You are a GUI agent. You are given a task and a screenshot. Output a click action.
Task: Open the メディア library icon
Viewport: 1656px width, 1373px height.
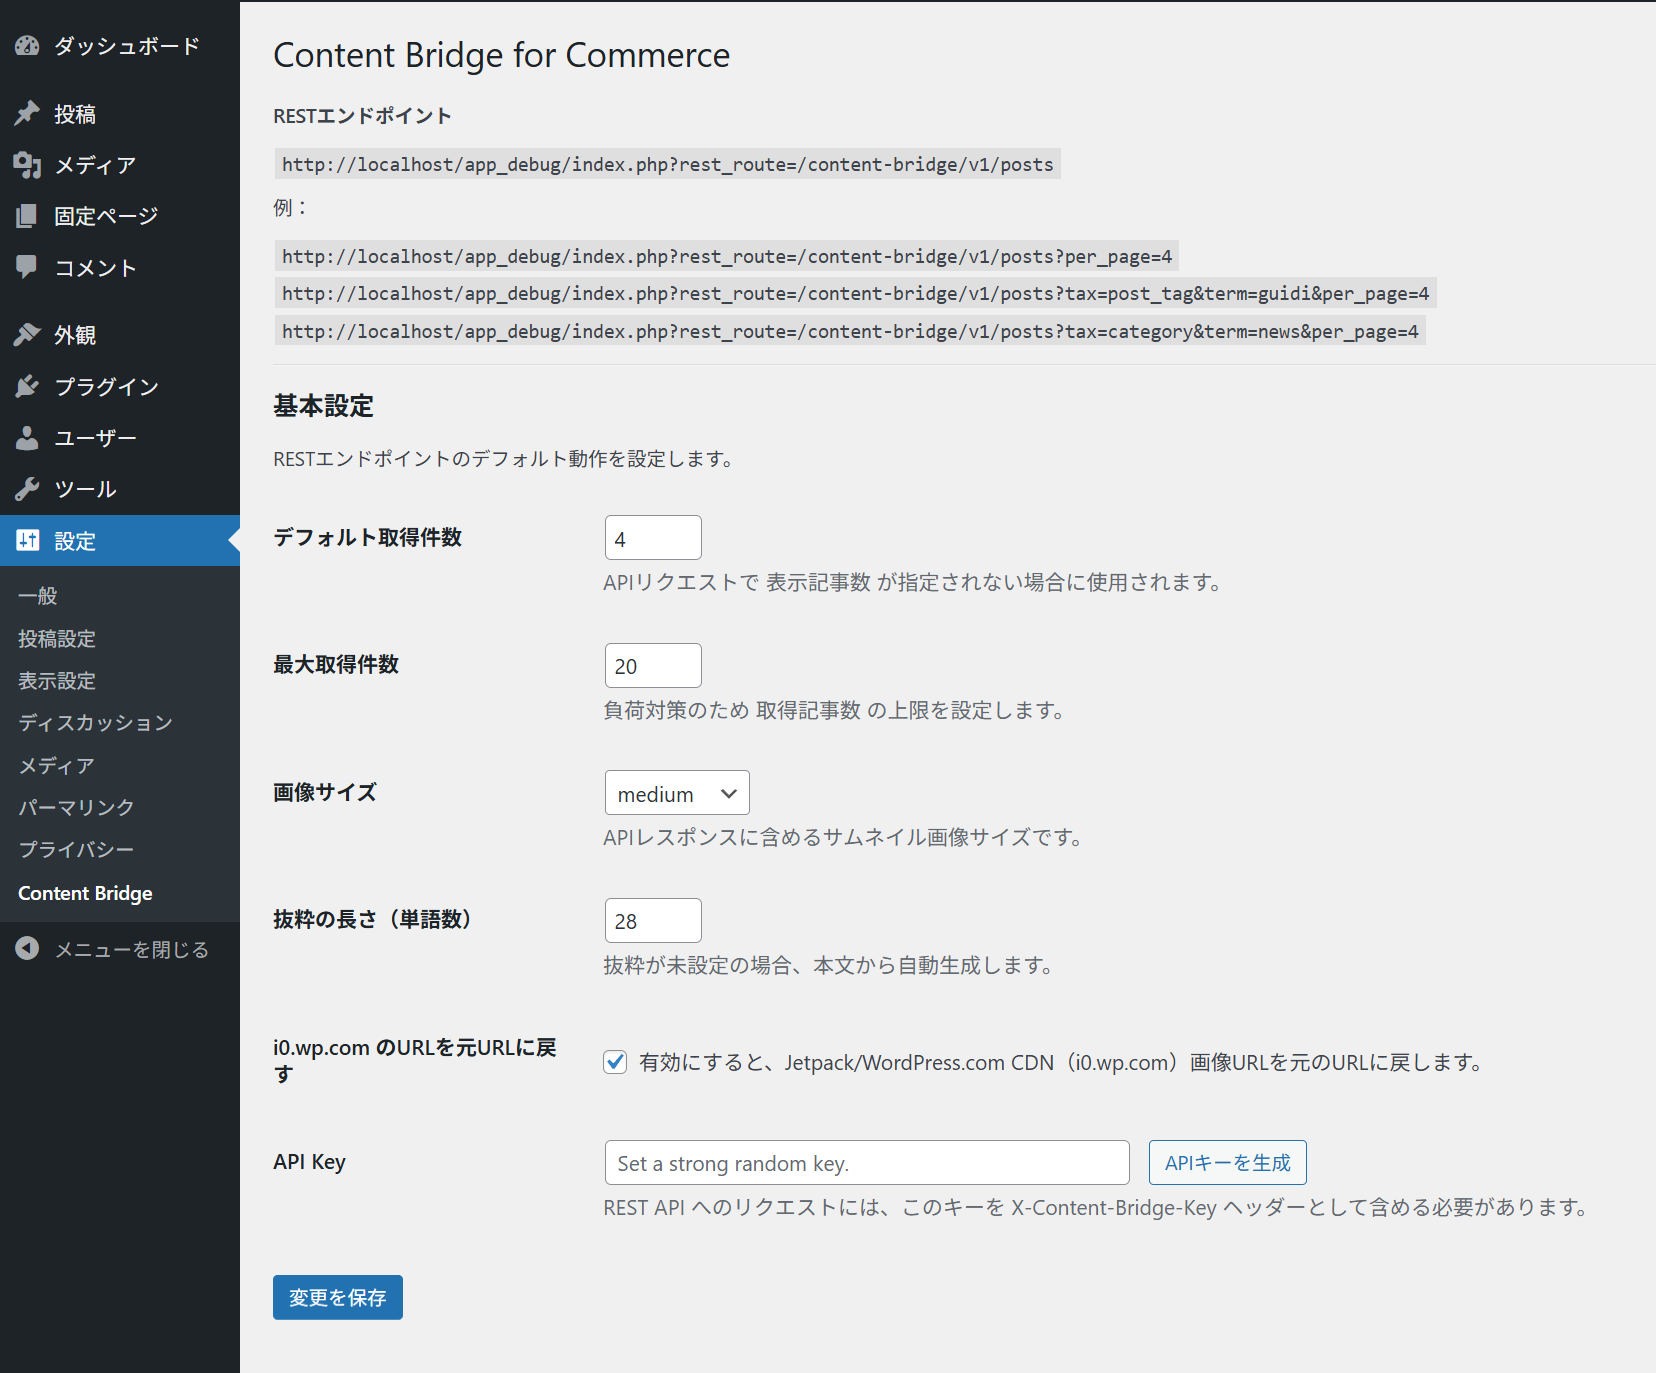click(x=27, y=165)
